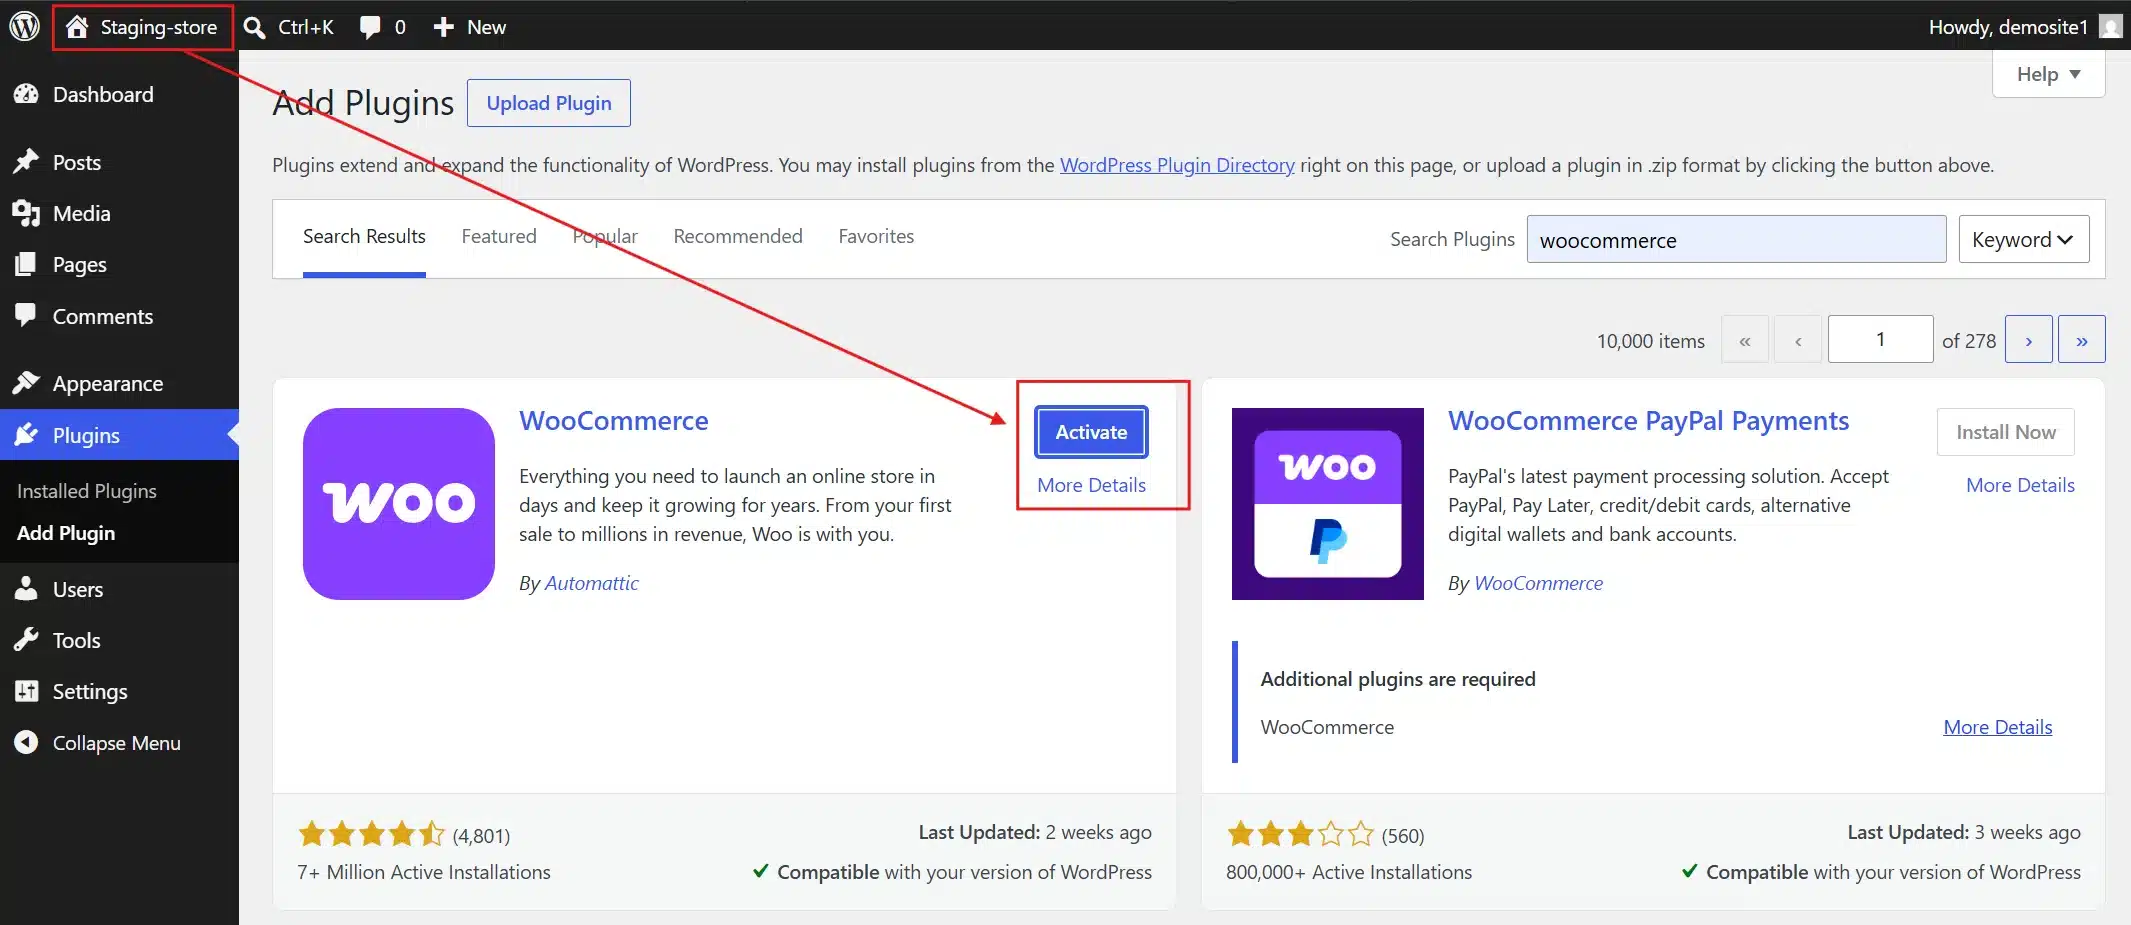Switch to the Recommended tab
Viewport: 2131px width, 925px height.
pos(738,237)
